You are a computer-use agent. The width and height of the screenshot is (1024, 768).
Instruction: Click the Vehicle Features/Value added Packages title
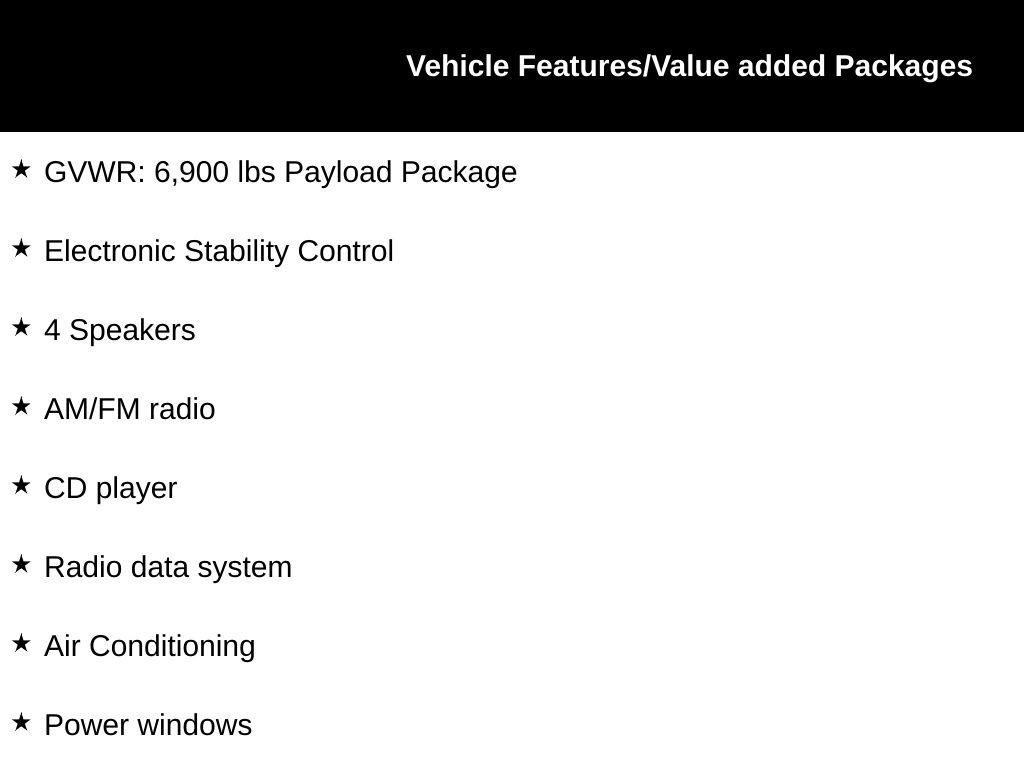(689, 66)
